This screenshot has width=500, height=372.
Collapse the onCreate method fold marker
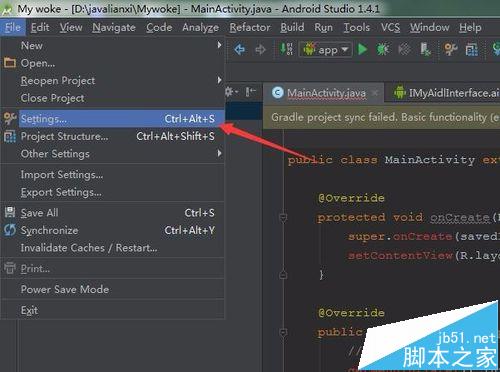click(283, 218)
